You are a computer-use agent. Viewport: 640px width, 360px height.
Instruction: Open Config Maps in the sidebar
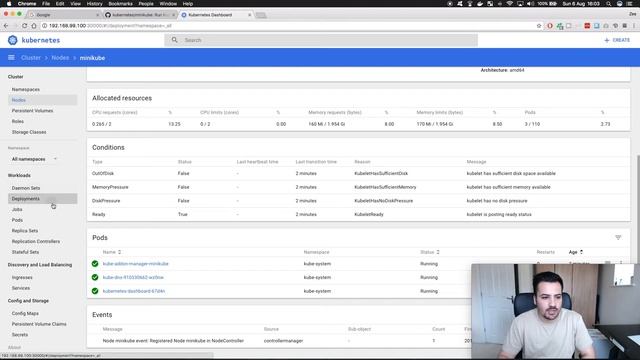(25, 313)
